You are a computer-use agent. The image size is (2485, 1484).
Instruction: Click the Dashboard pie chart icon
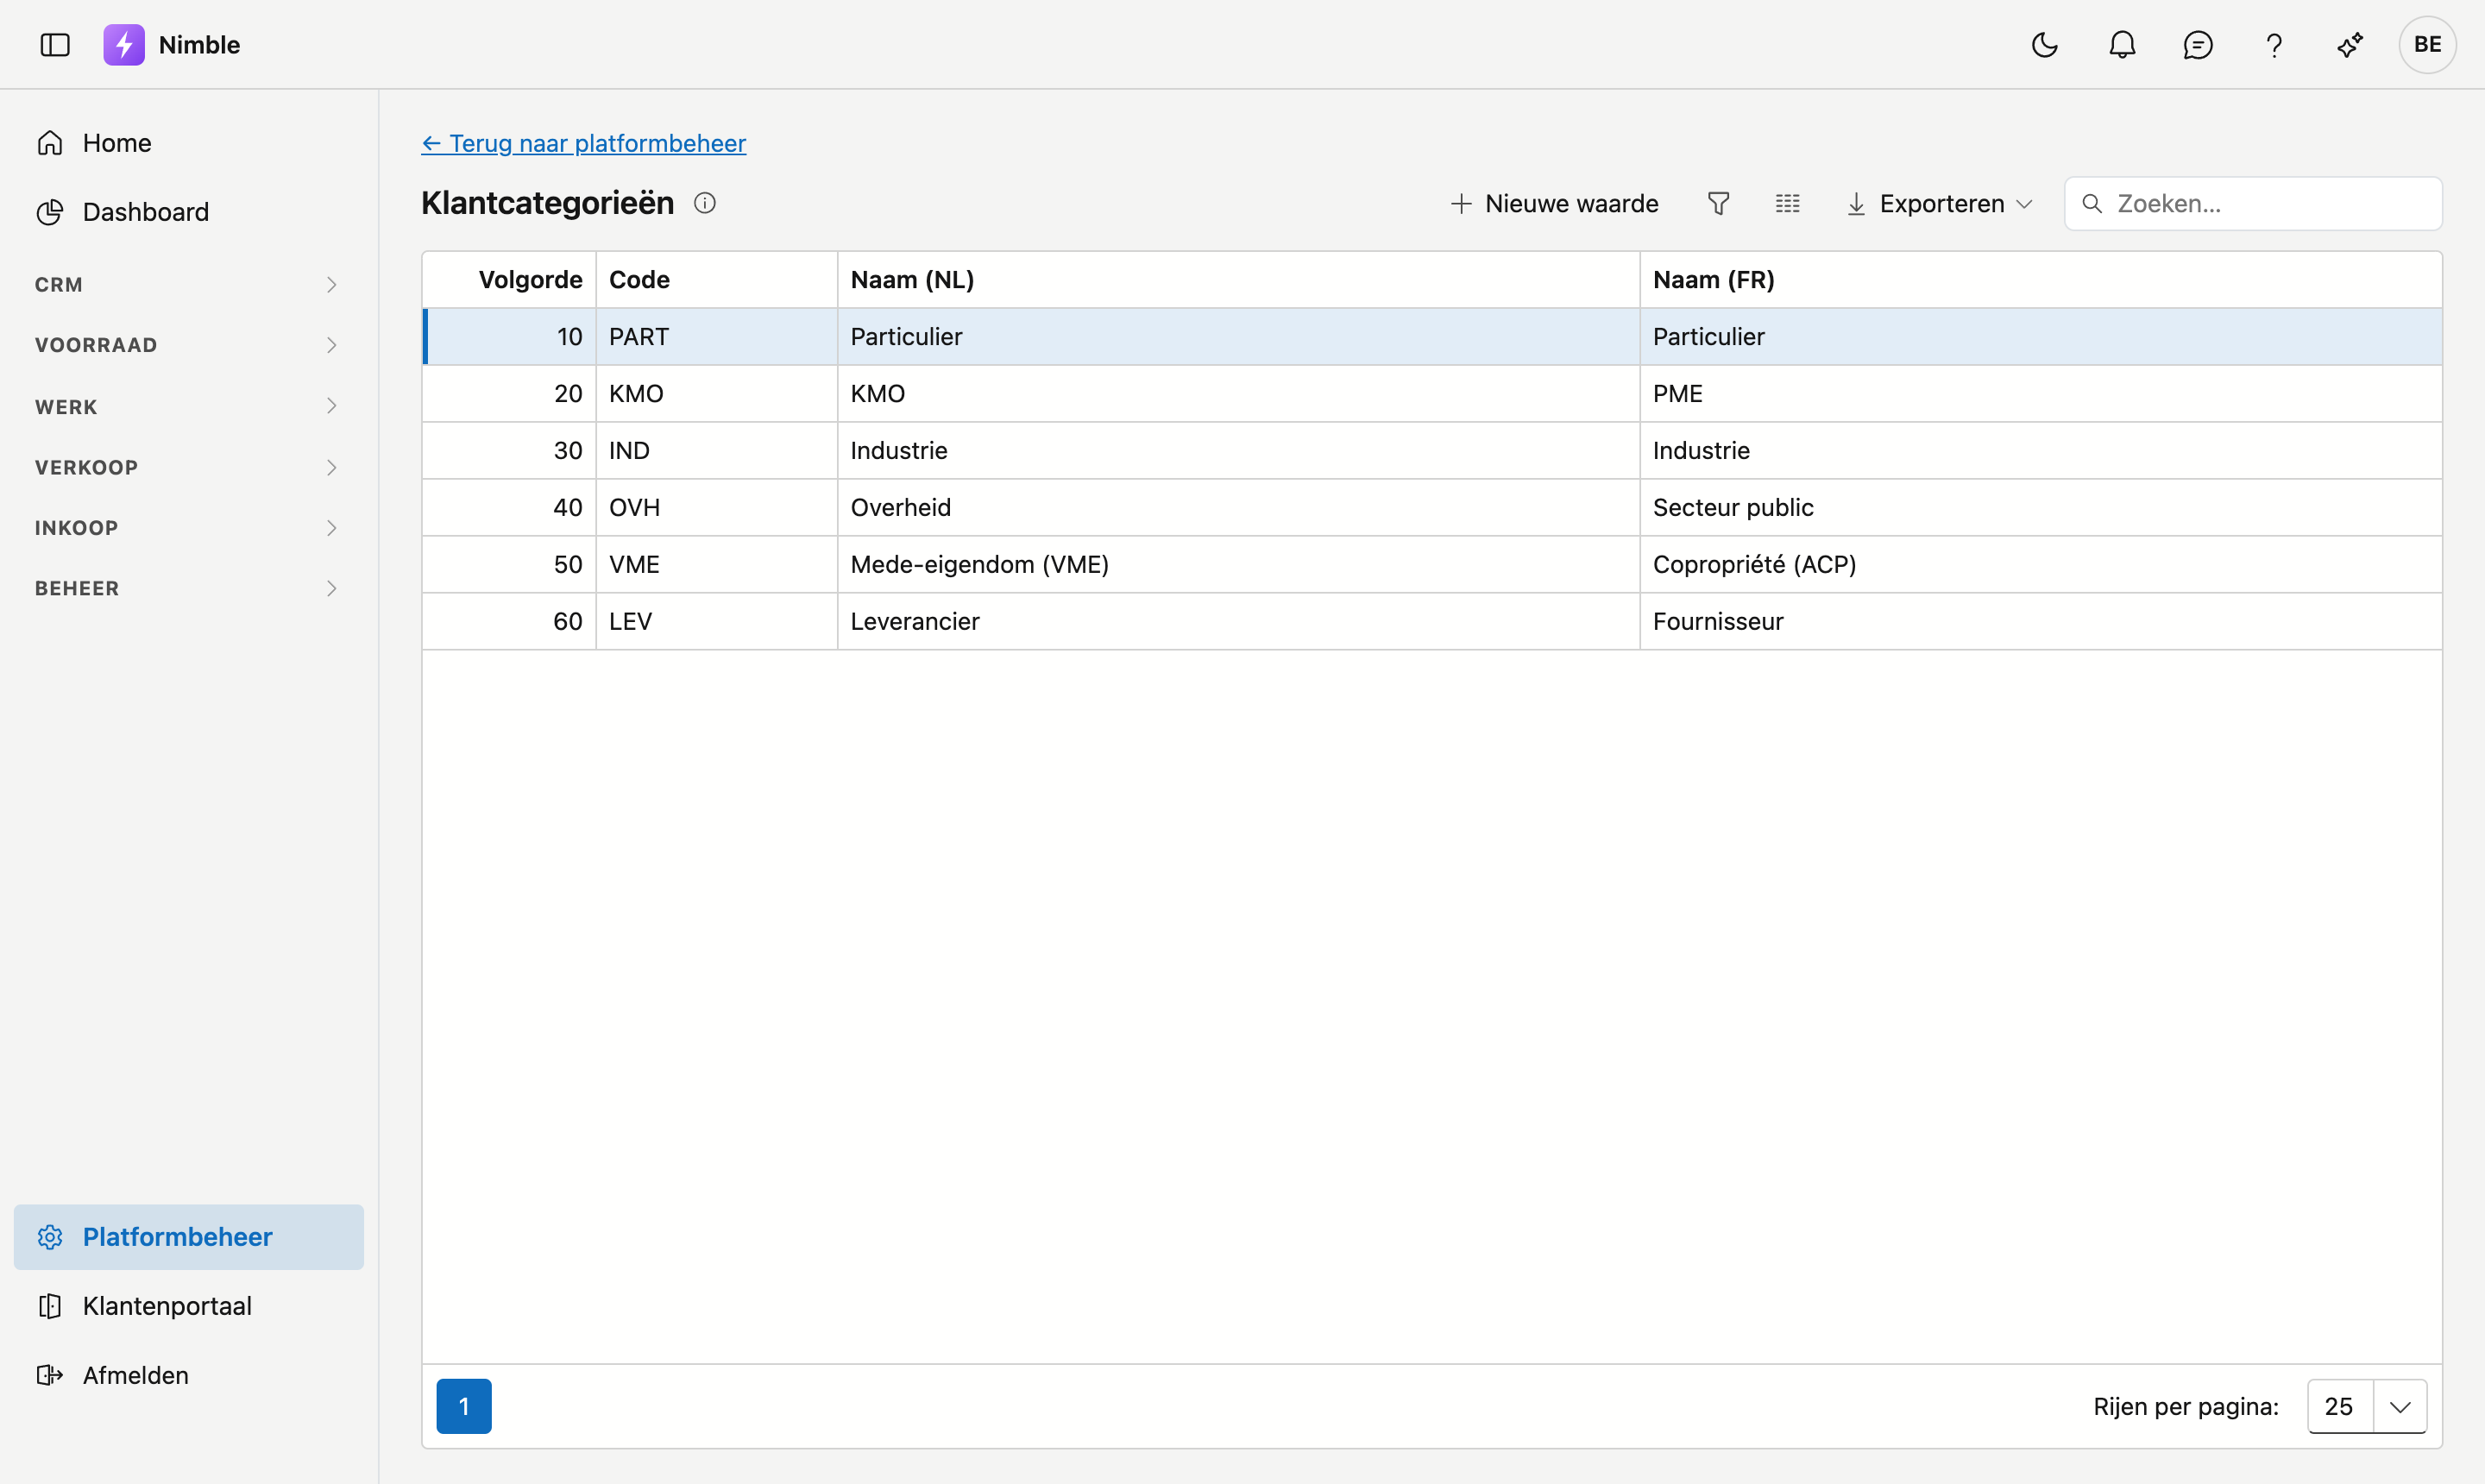[50, 212]
